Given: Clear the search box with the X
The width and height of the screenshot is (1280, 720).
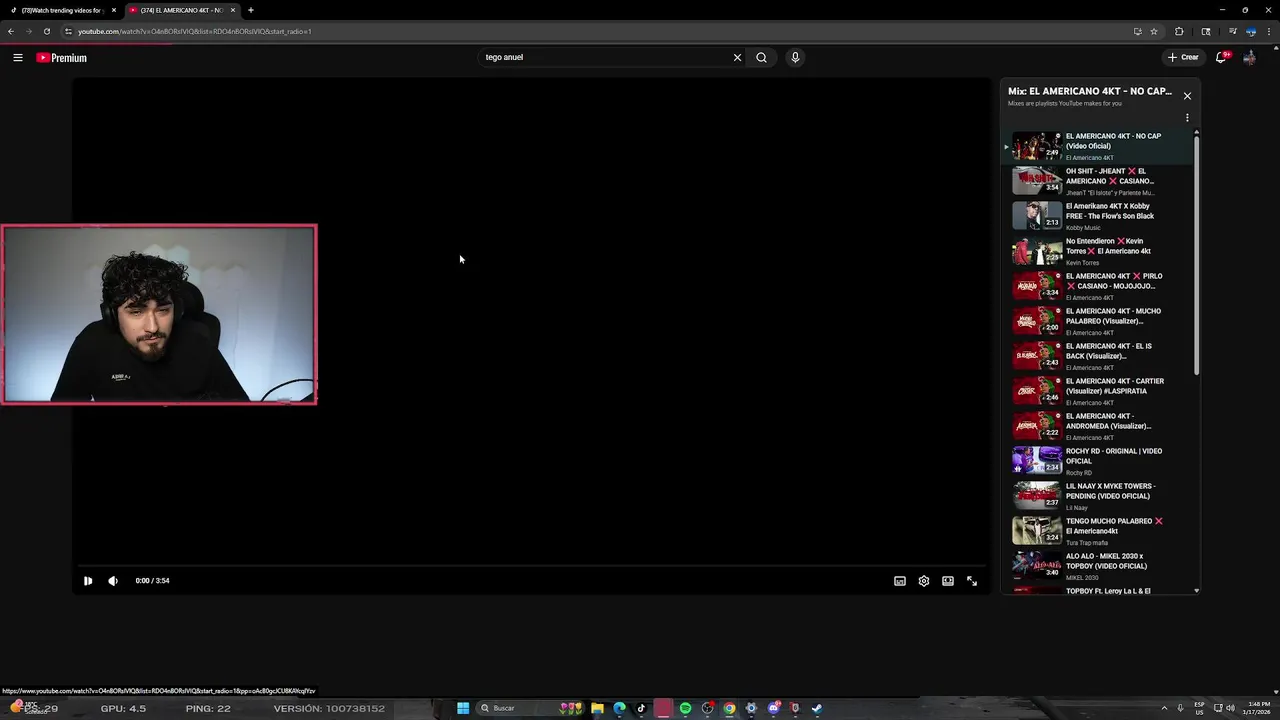Looking at the screenshot, I should point(737,57).
